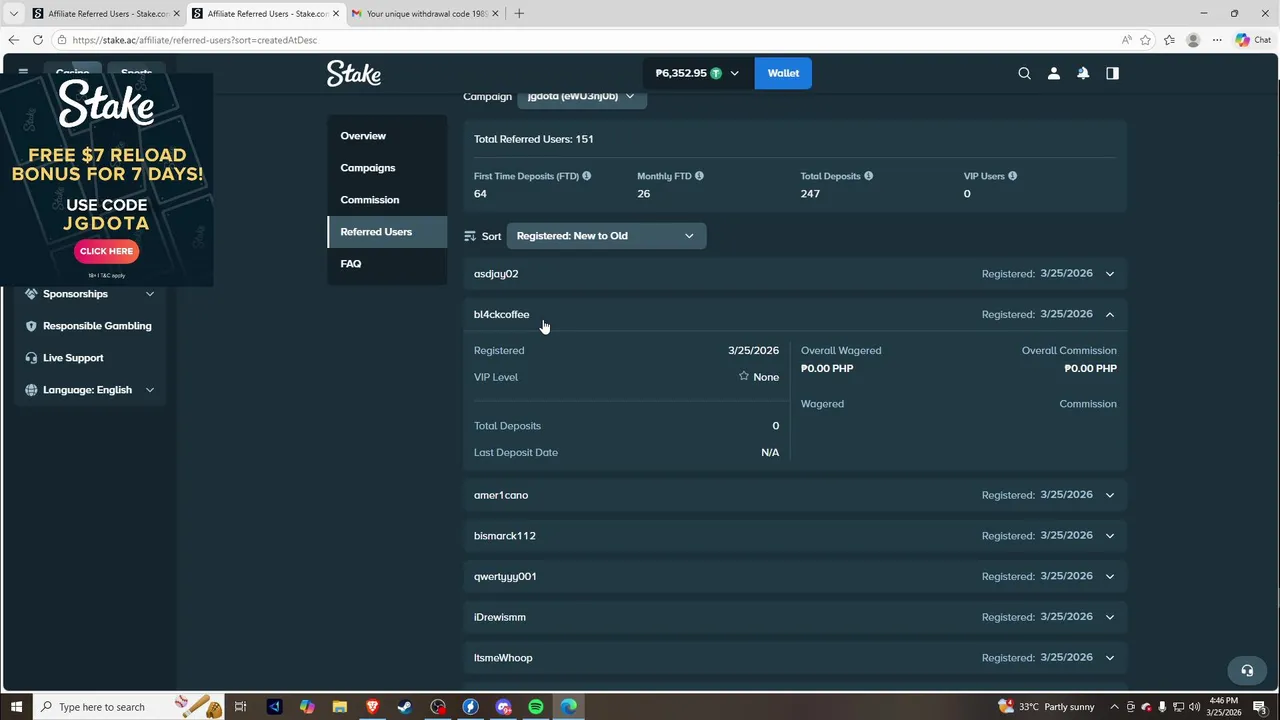1280x720 pixels.
Task: Click the CLICK HERE promo button
Action: [x=106, y=251]
